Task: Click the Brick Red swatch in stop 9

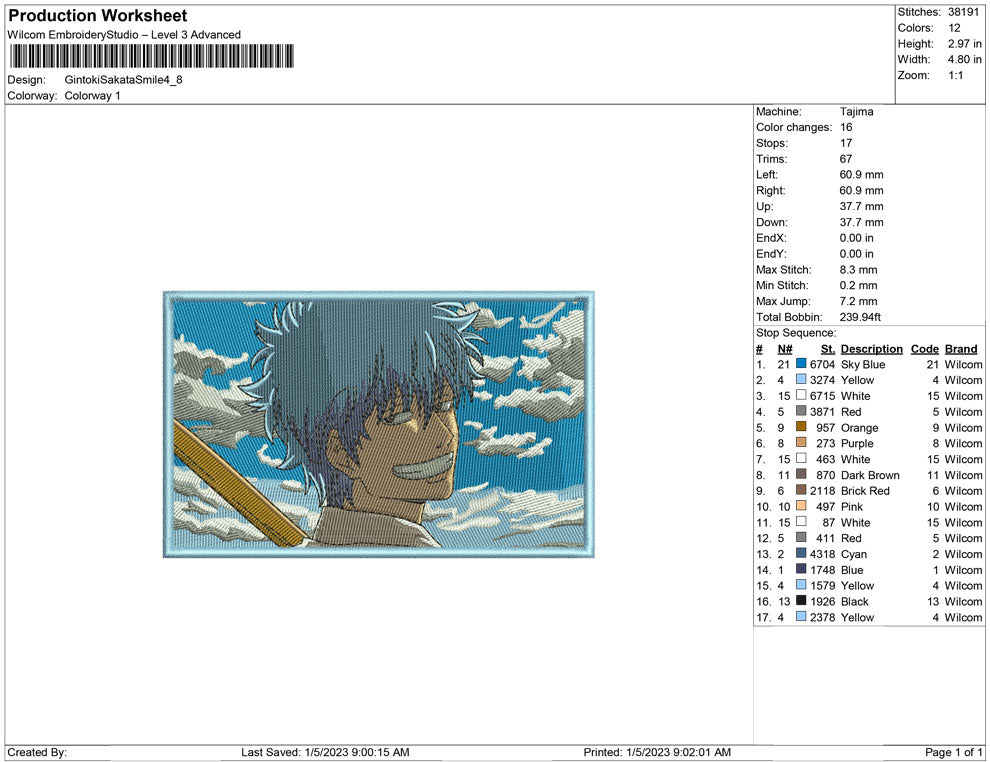Action: [801, 490]
